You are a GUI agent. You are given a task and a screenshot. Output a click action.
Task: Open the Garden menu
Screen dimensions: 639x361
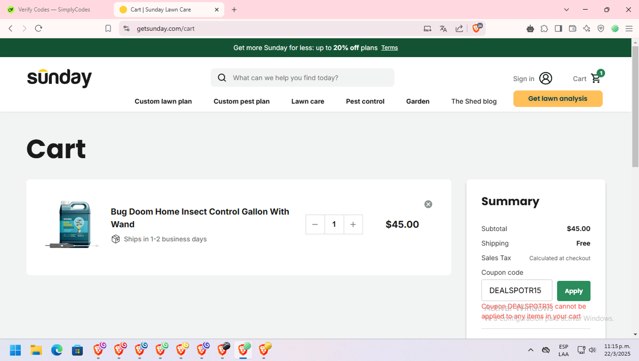click(418, 101)
